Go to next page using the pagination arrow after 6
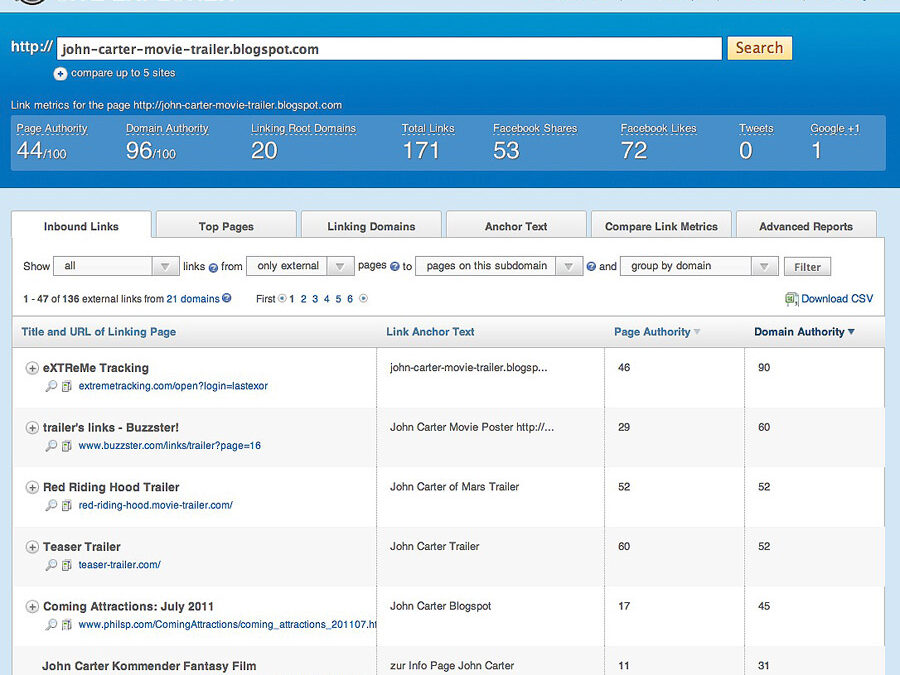This screenshot has width=900, height=675. pos(364,298)
